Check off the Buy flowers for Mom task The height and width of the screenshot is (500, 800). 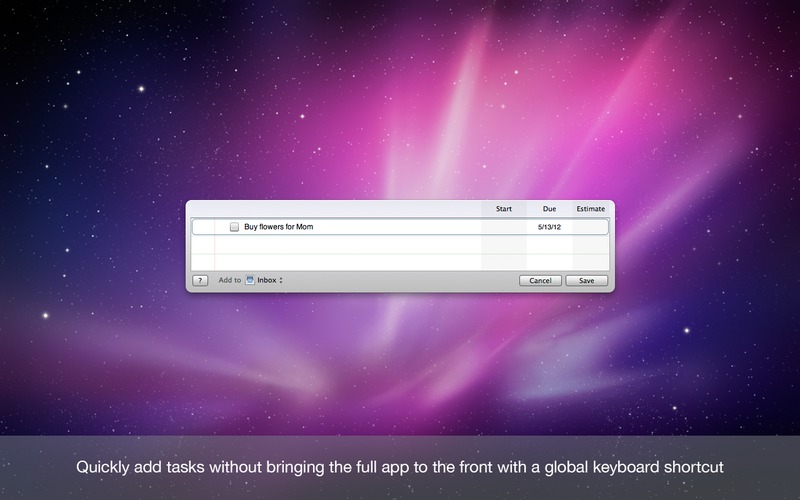[234, 227]
